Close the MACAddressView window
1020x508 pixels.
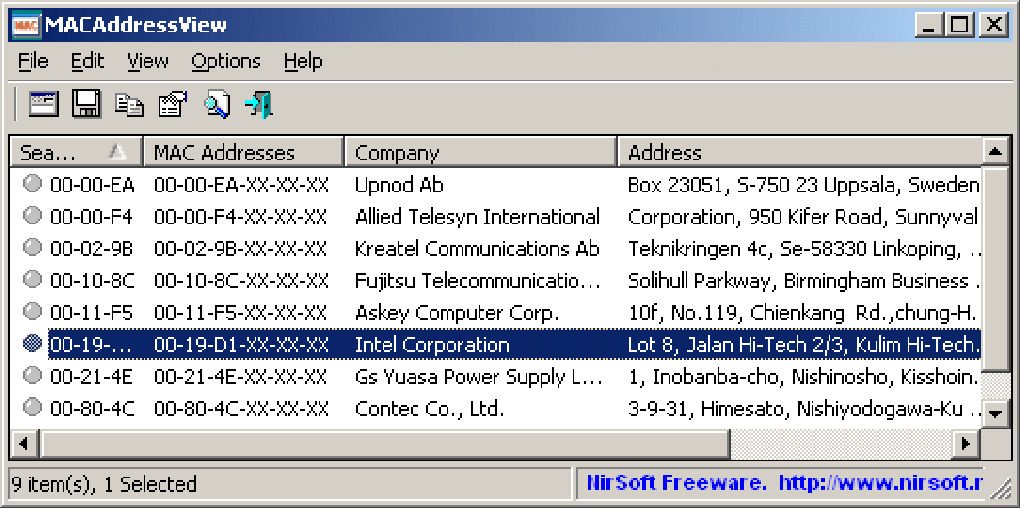[993, 25]
